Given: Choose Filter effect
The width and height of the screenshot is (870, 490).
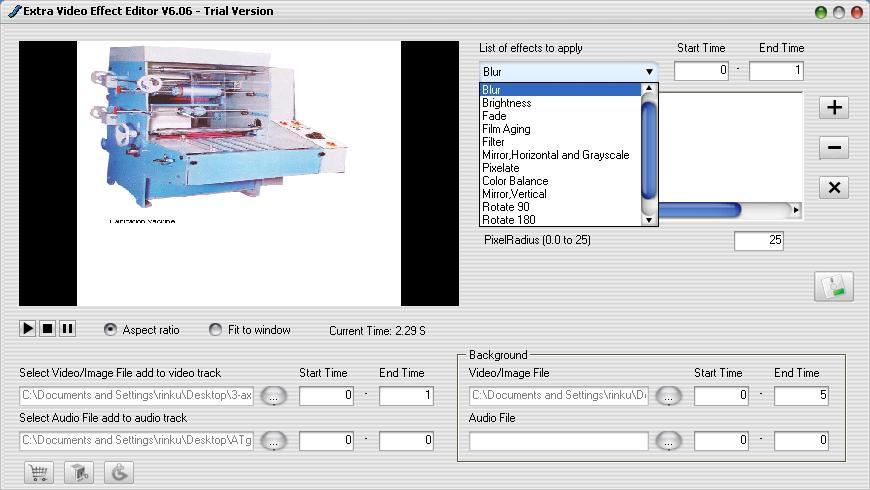Looking at the screenshot, I should click(560, 142).
